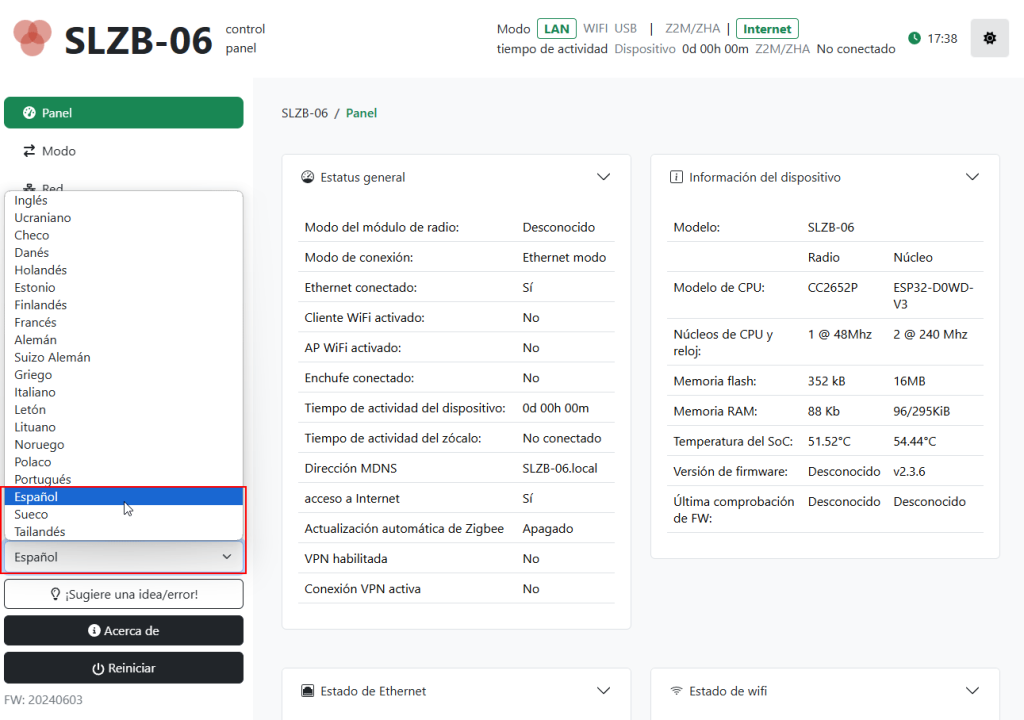Image resolution: width=1024 pixels, height=720 pixels.
Task: Click the Modo arrows icon in the sidebar
Action: (29, 151)
